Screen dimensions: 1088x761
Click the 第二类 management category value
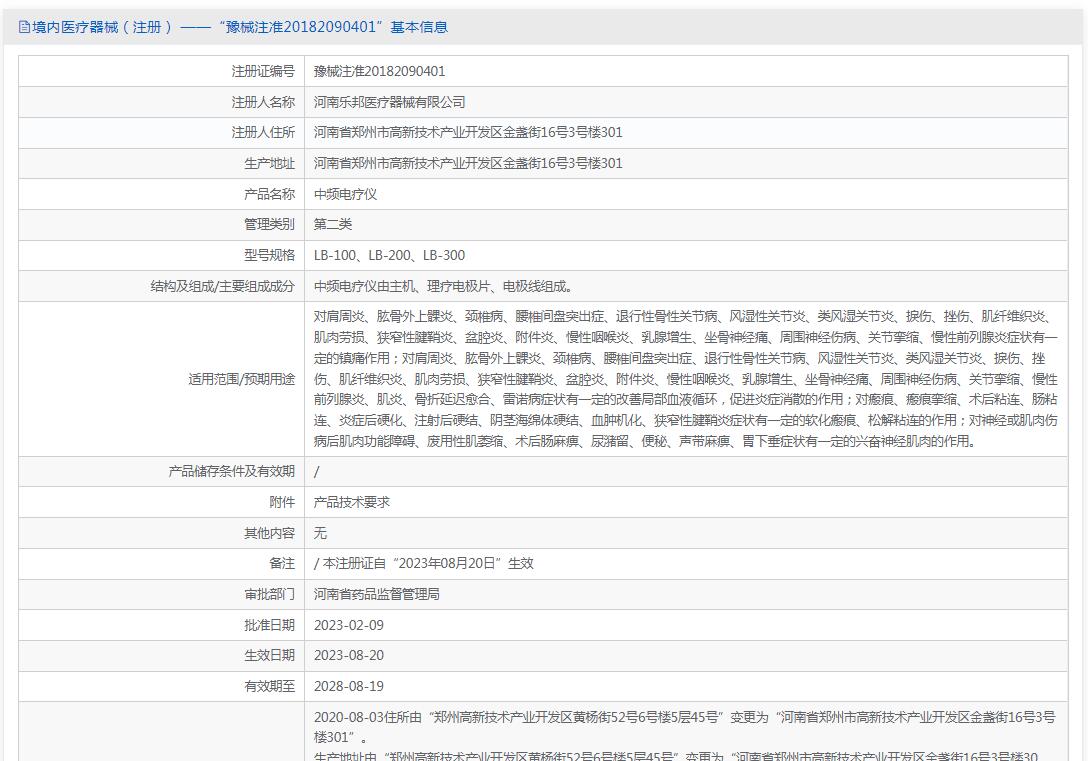pyautogui.click(x=333, y=224)
